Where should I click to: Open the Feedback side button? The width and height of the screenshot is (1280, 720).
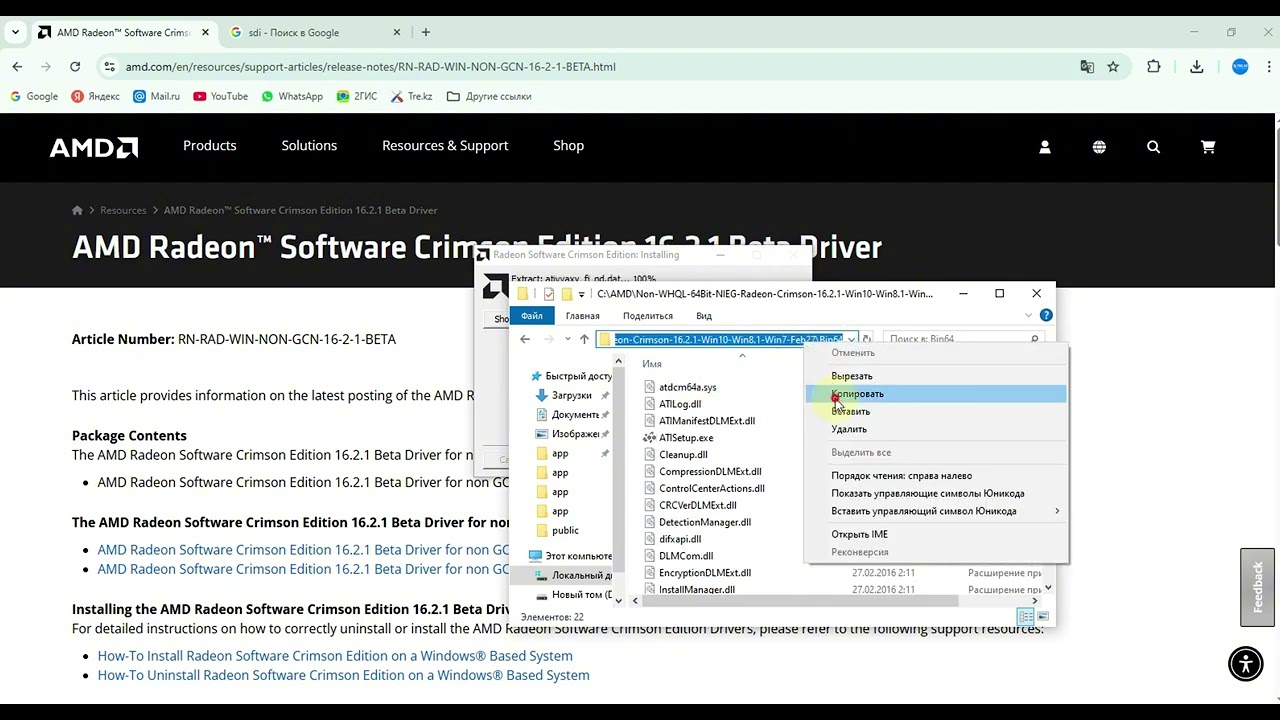click(x=1258, y=587)
